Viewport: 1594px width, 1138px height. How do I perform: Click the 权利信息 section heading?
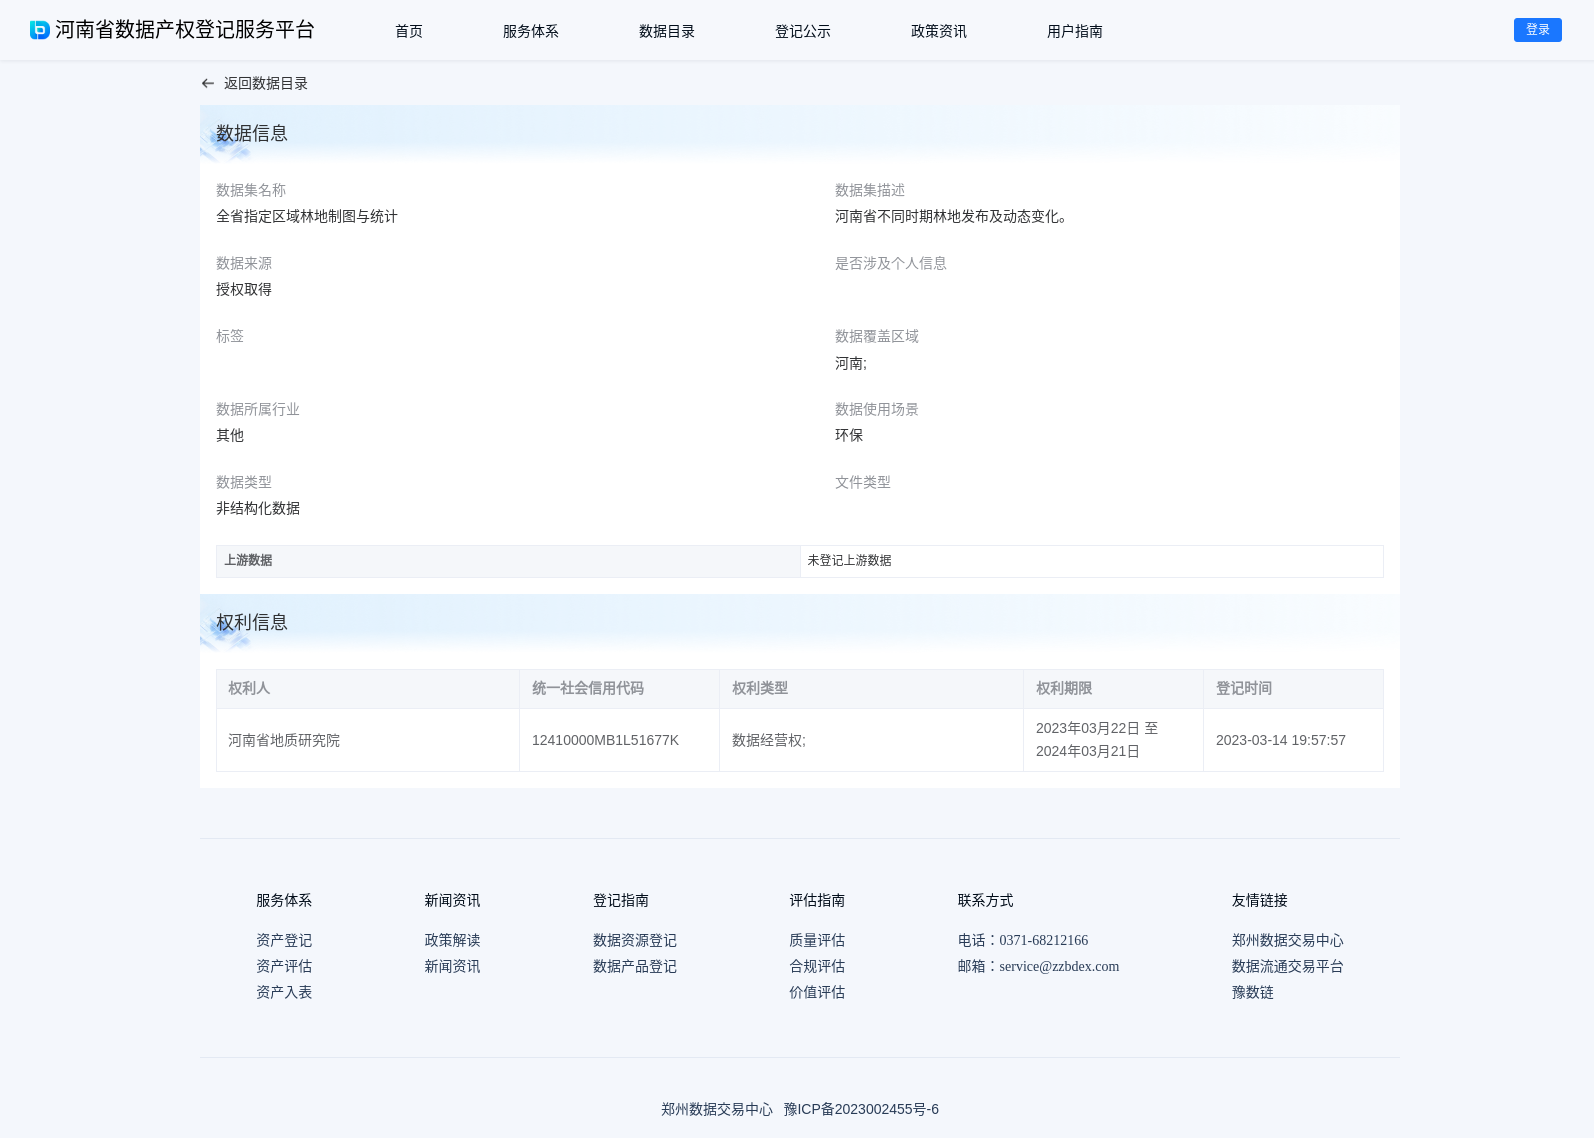tap(252, 622)
